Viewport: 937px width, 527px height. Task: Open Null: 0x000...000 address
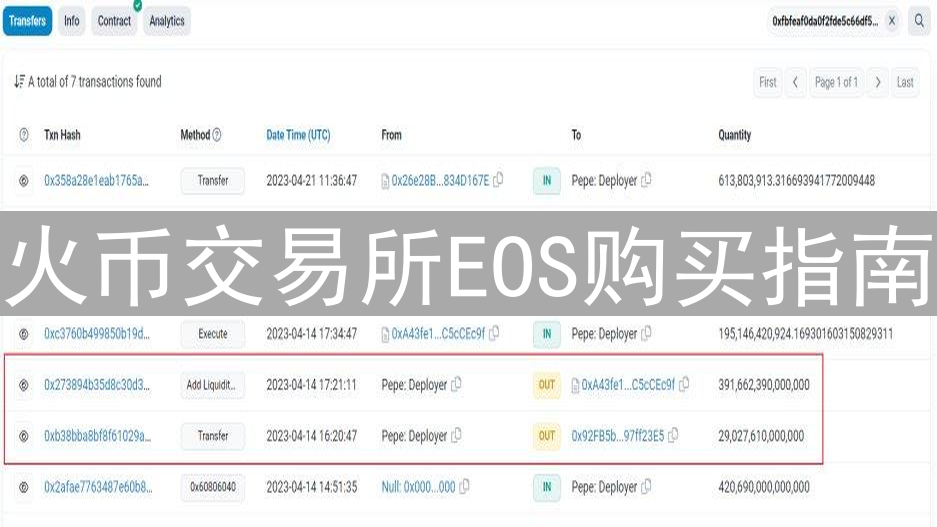point(418,487)
